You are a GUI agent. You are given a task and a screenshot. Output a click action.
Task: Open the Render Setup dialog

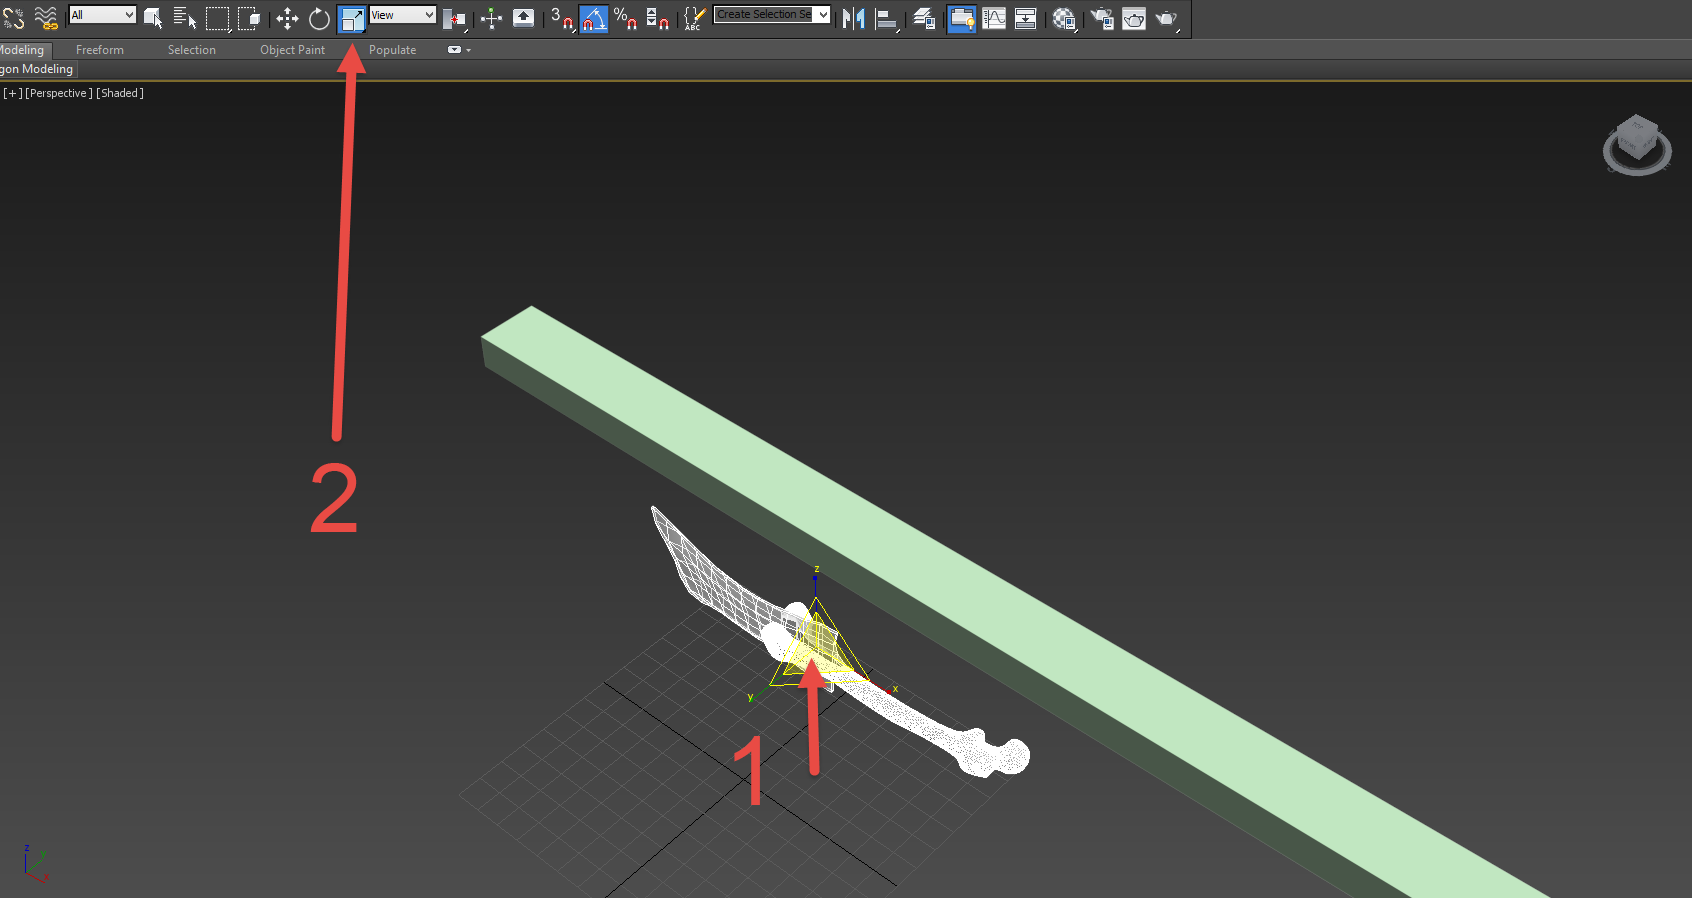tap(1102, 18)
